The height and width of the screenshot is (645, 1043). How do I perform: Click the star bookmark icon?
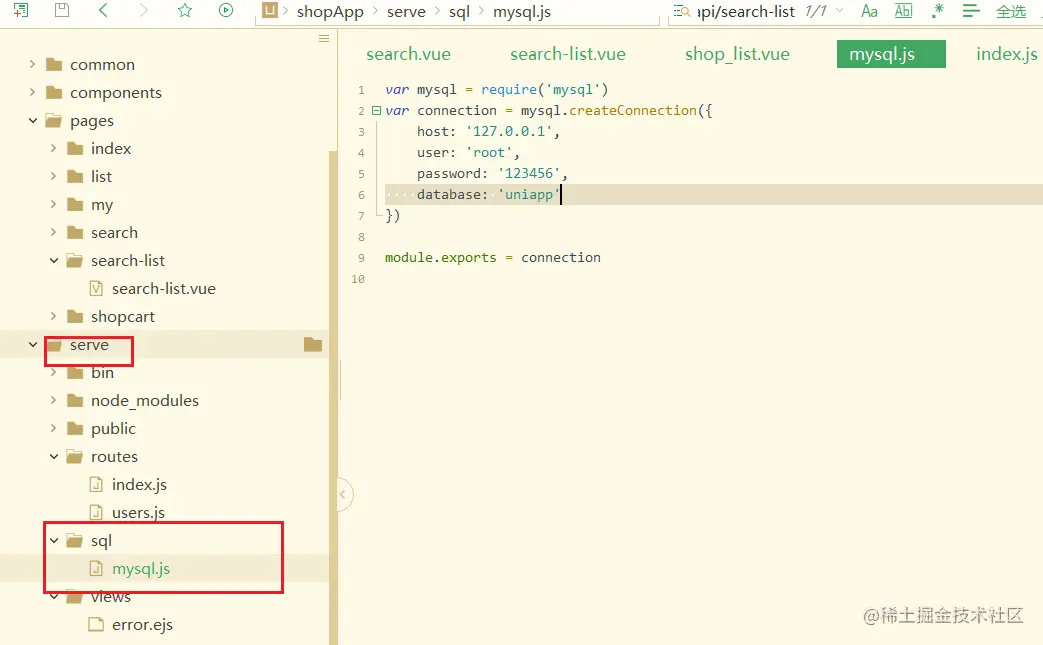pos(185,10)
